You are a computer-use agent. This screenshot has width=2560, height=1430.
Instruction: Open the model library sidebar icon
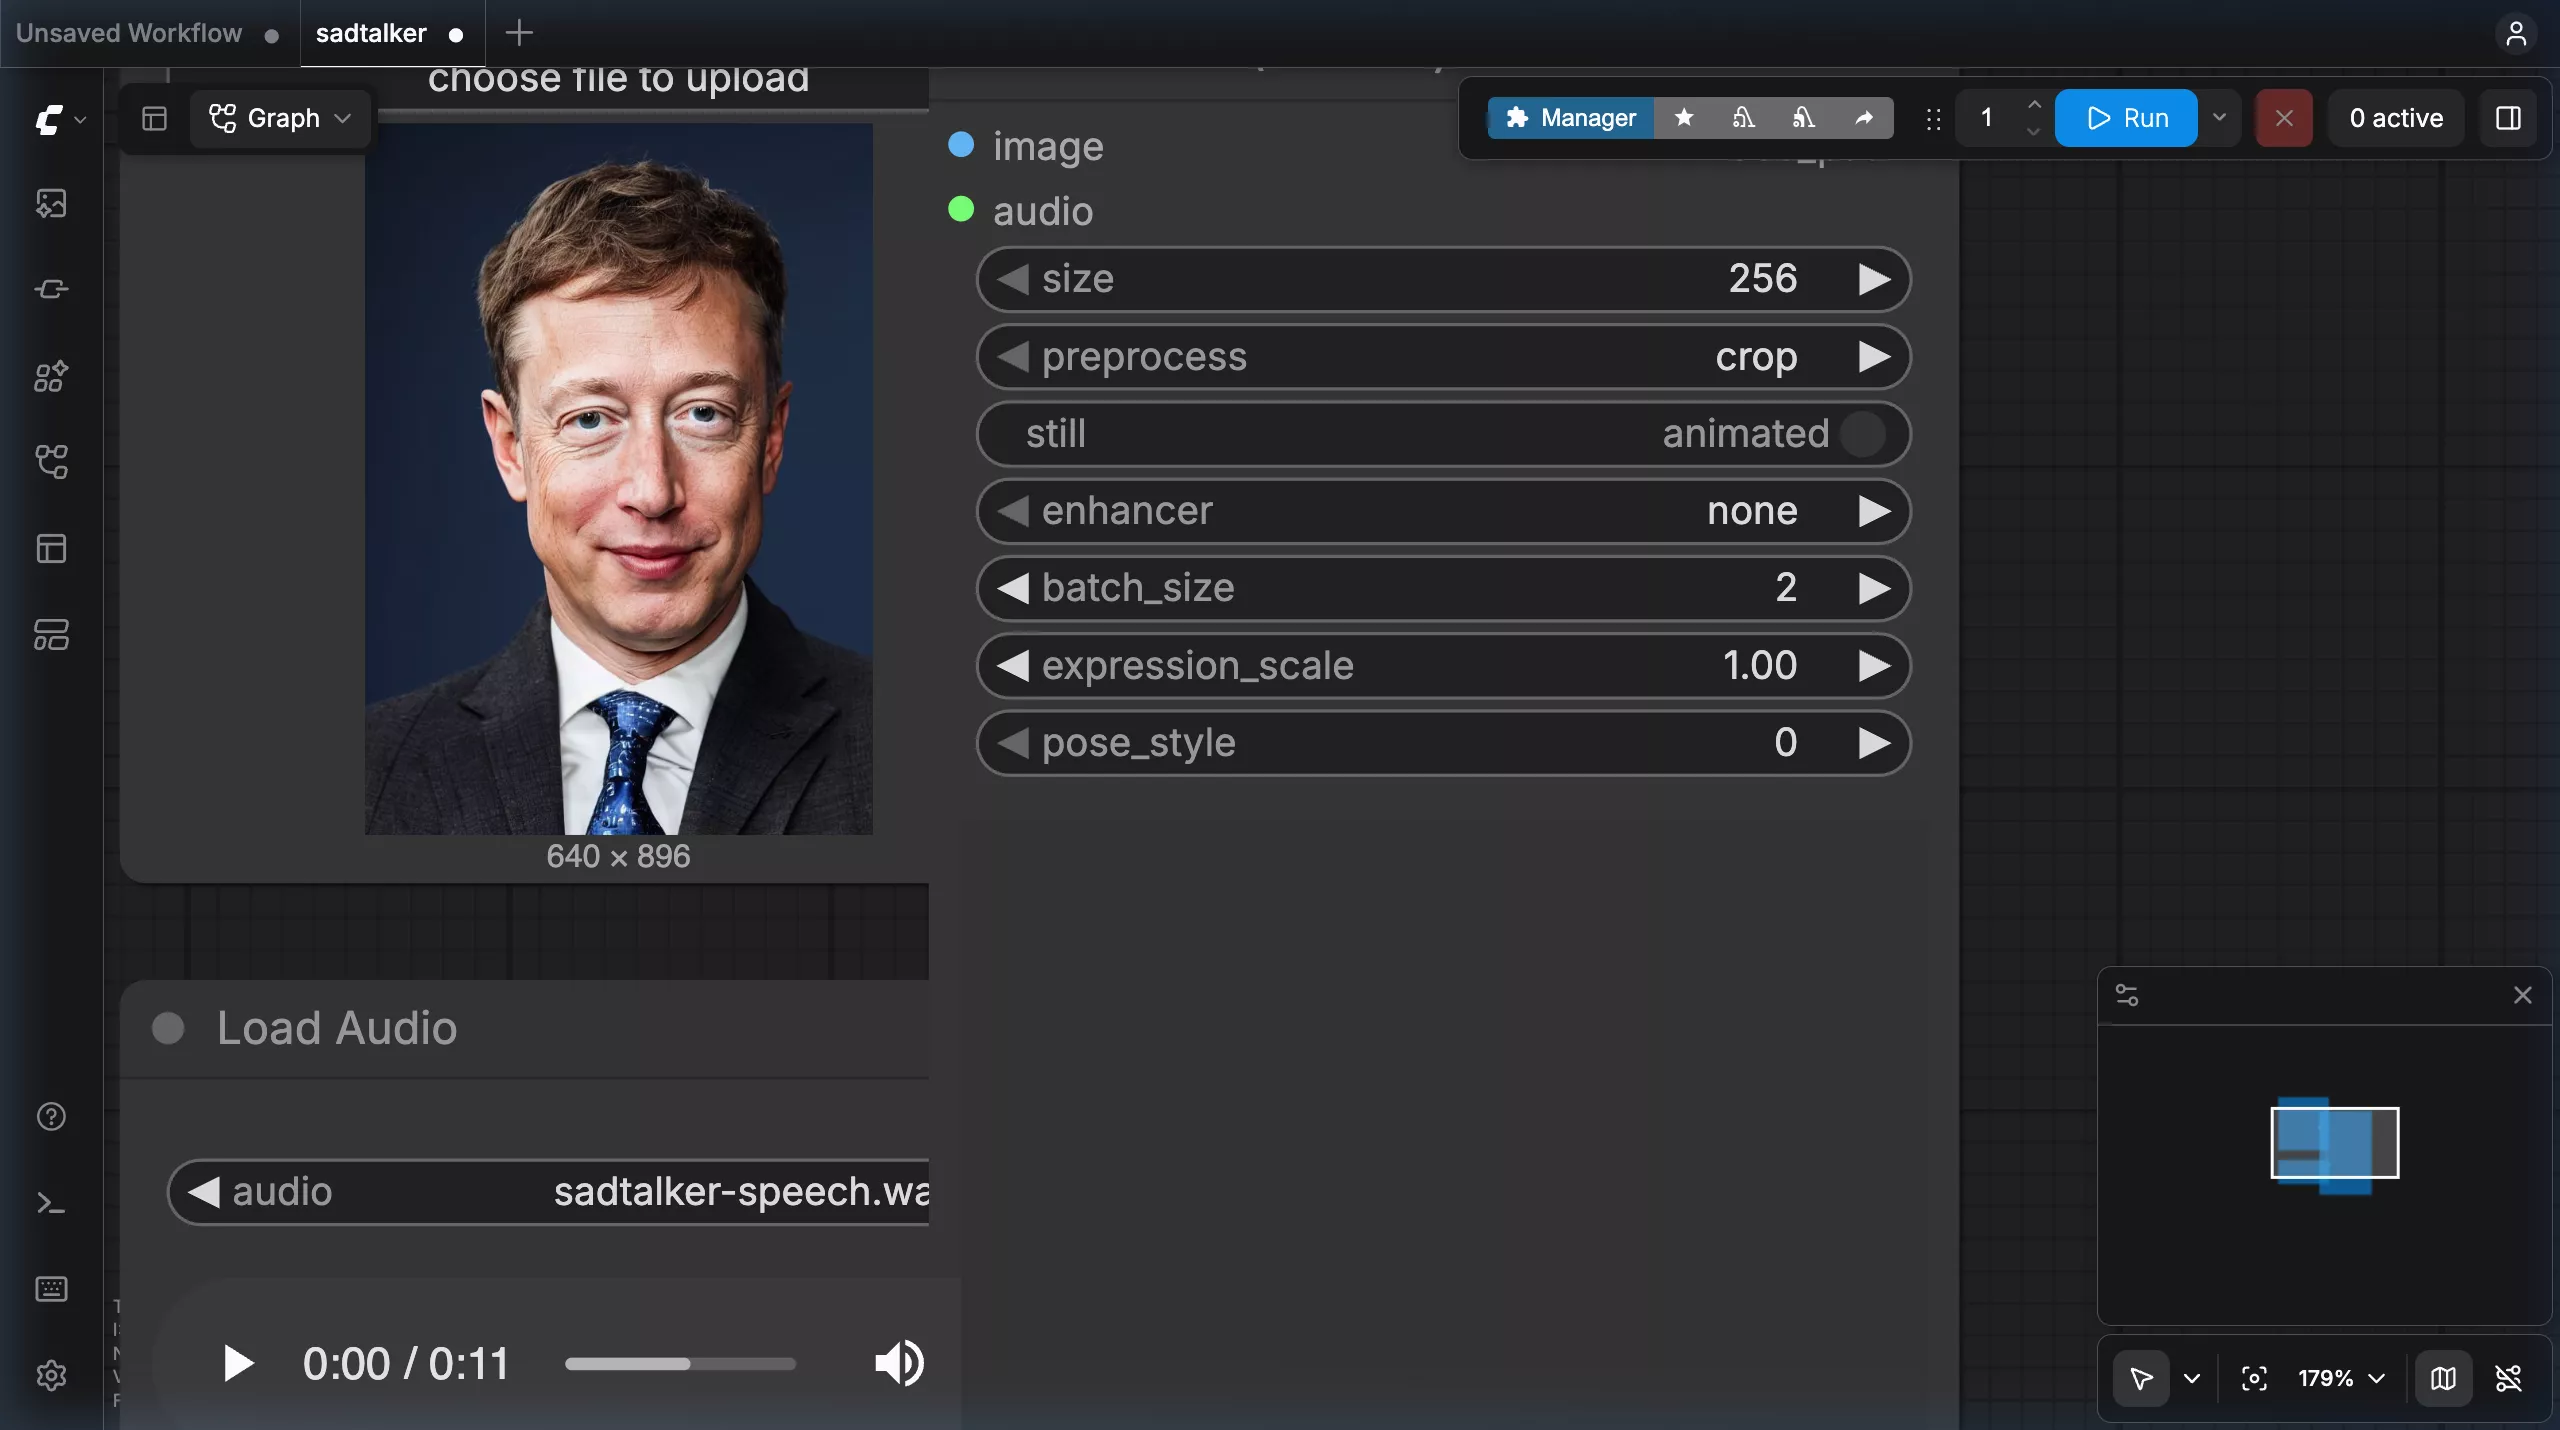pyautogui.click(x=51, y=376)
